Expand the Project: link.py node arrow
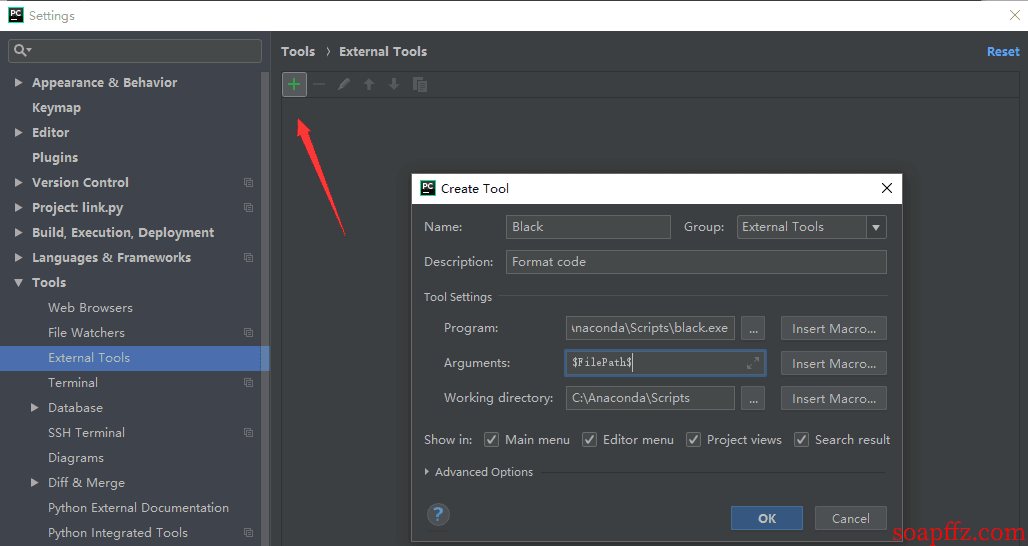Image resolution: width=1028 pixels, height=546 pixels. click(x=18, y=207)
